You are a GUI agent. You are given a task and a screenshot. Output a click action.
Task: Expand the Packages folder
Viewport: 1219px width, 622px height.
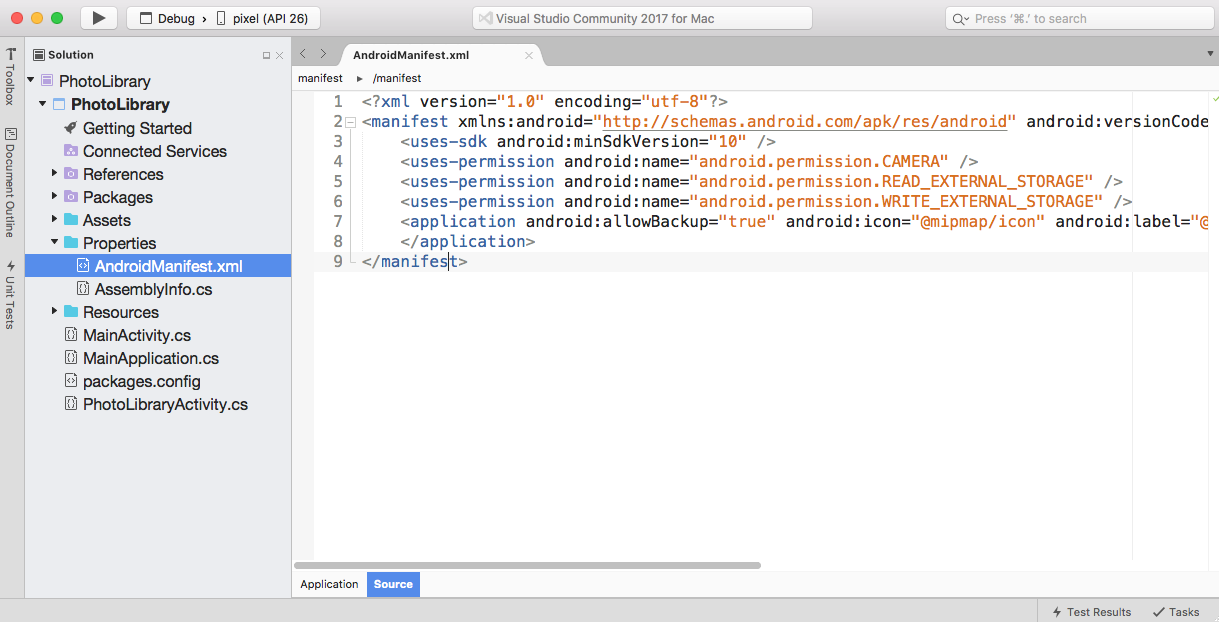(x=55, y=197)
